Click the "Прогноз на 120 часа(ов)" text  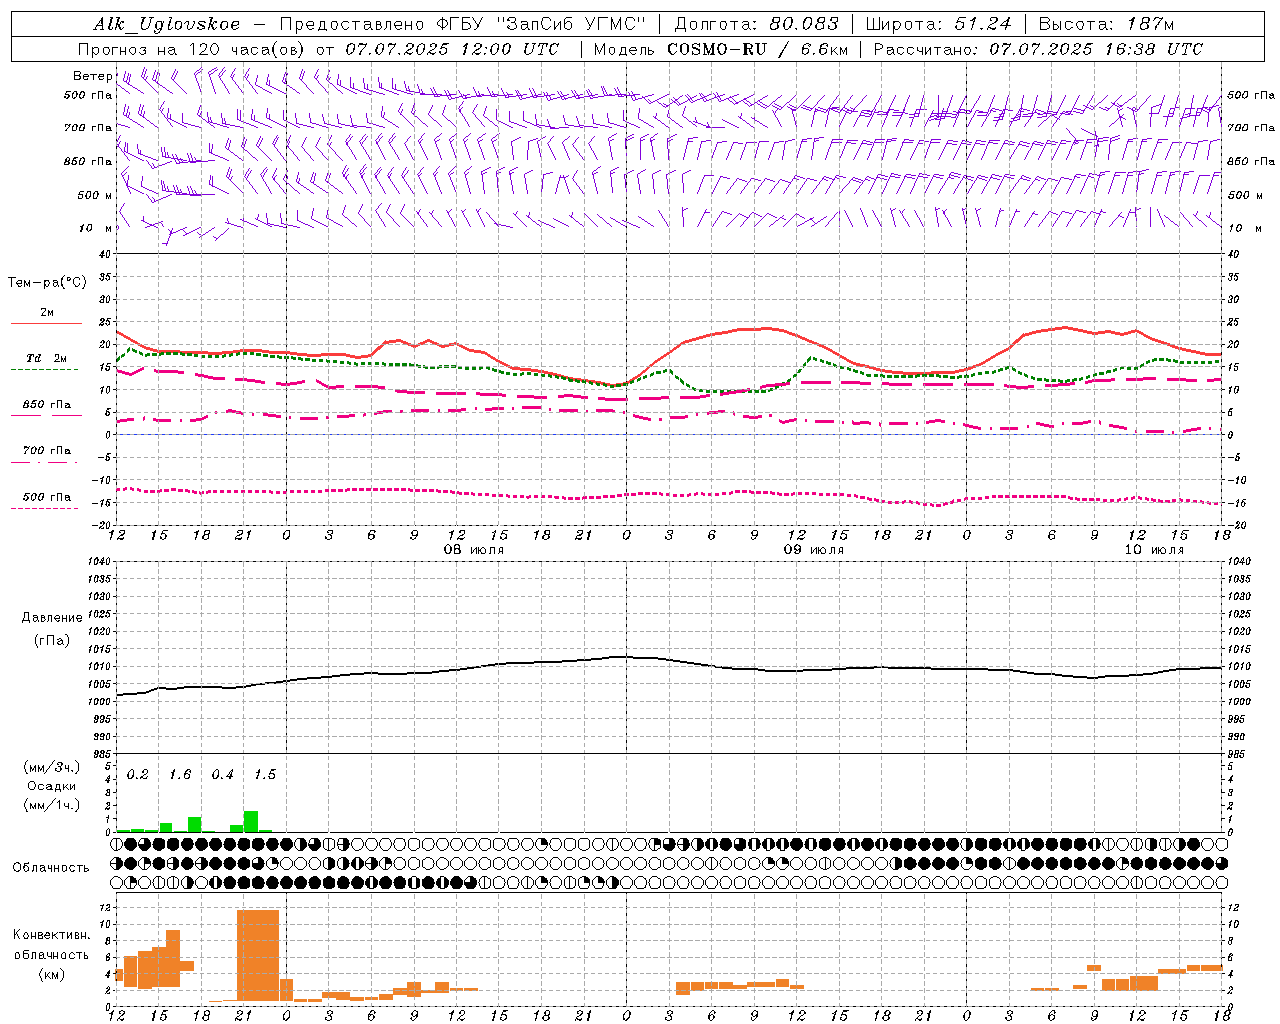coord(192,49)
